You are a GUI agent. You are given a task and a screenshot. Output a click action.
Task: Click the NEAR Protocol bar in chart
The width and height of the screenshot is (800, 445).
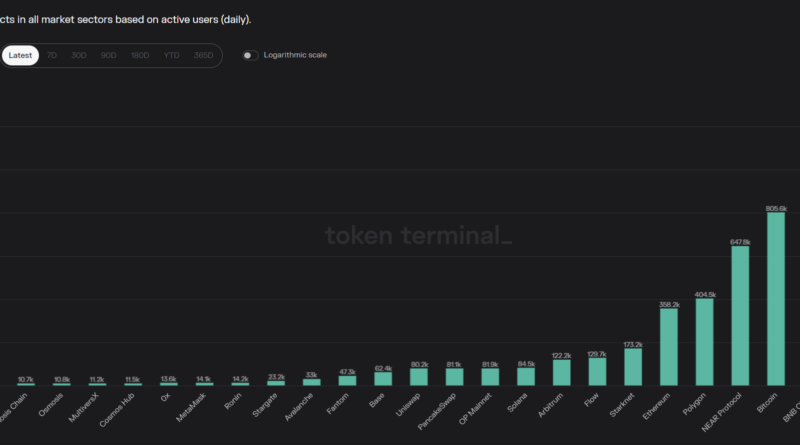click(x=740, y=315)
